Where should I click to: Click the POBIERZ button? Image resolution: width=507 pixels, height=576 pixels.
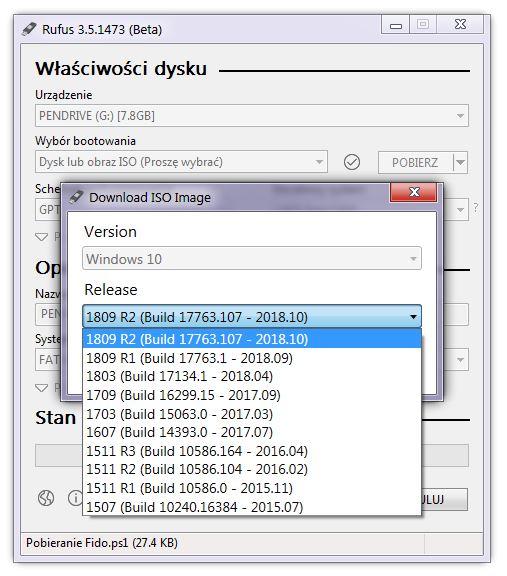click(415, 162)
